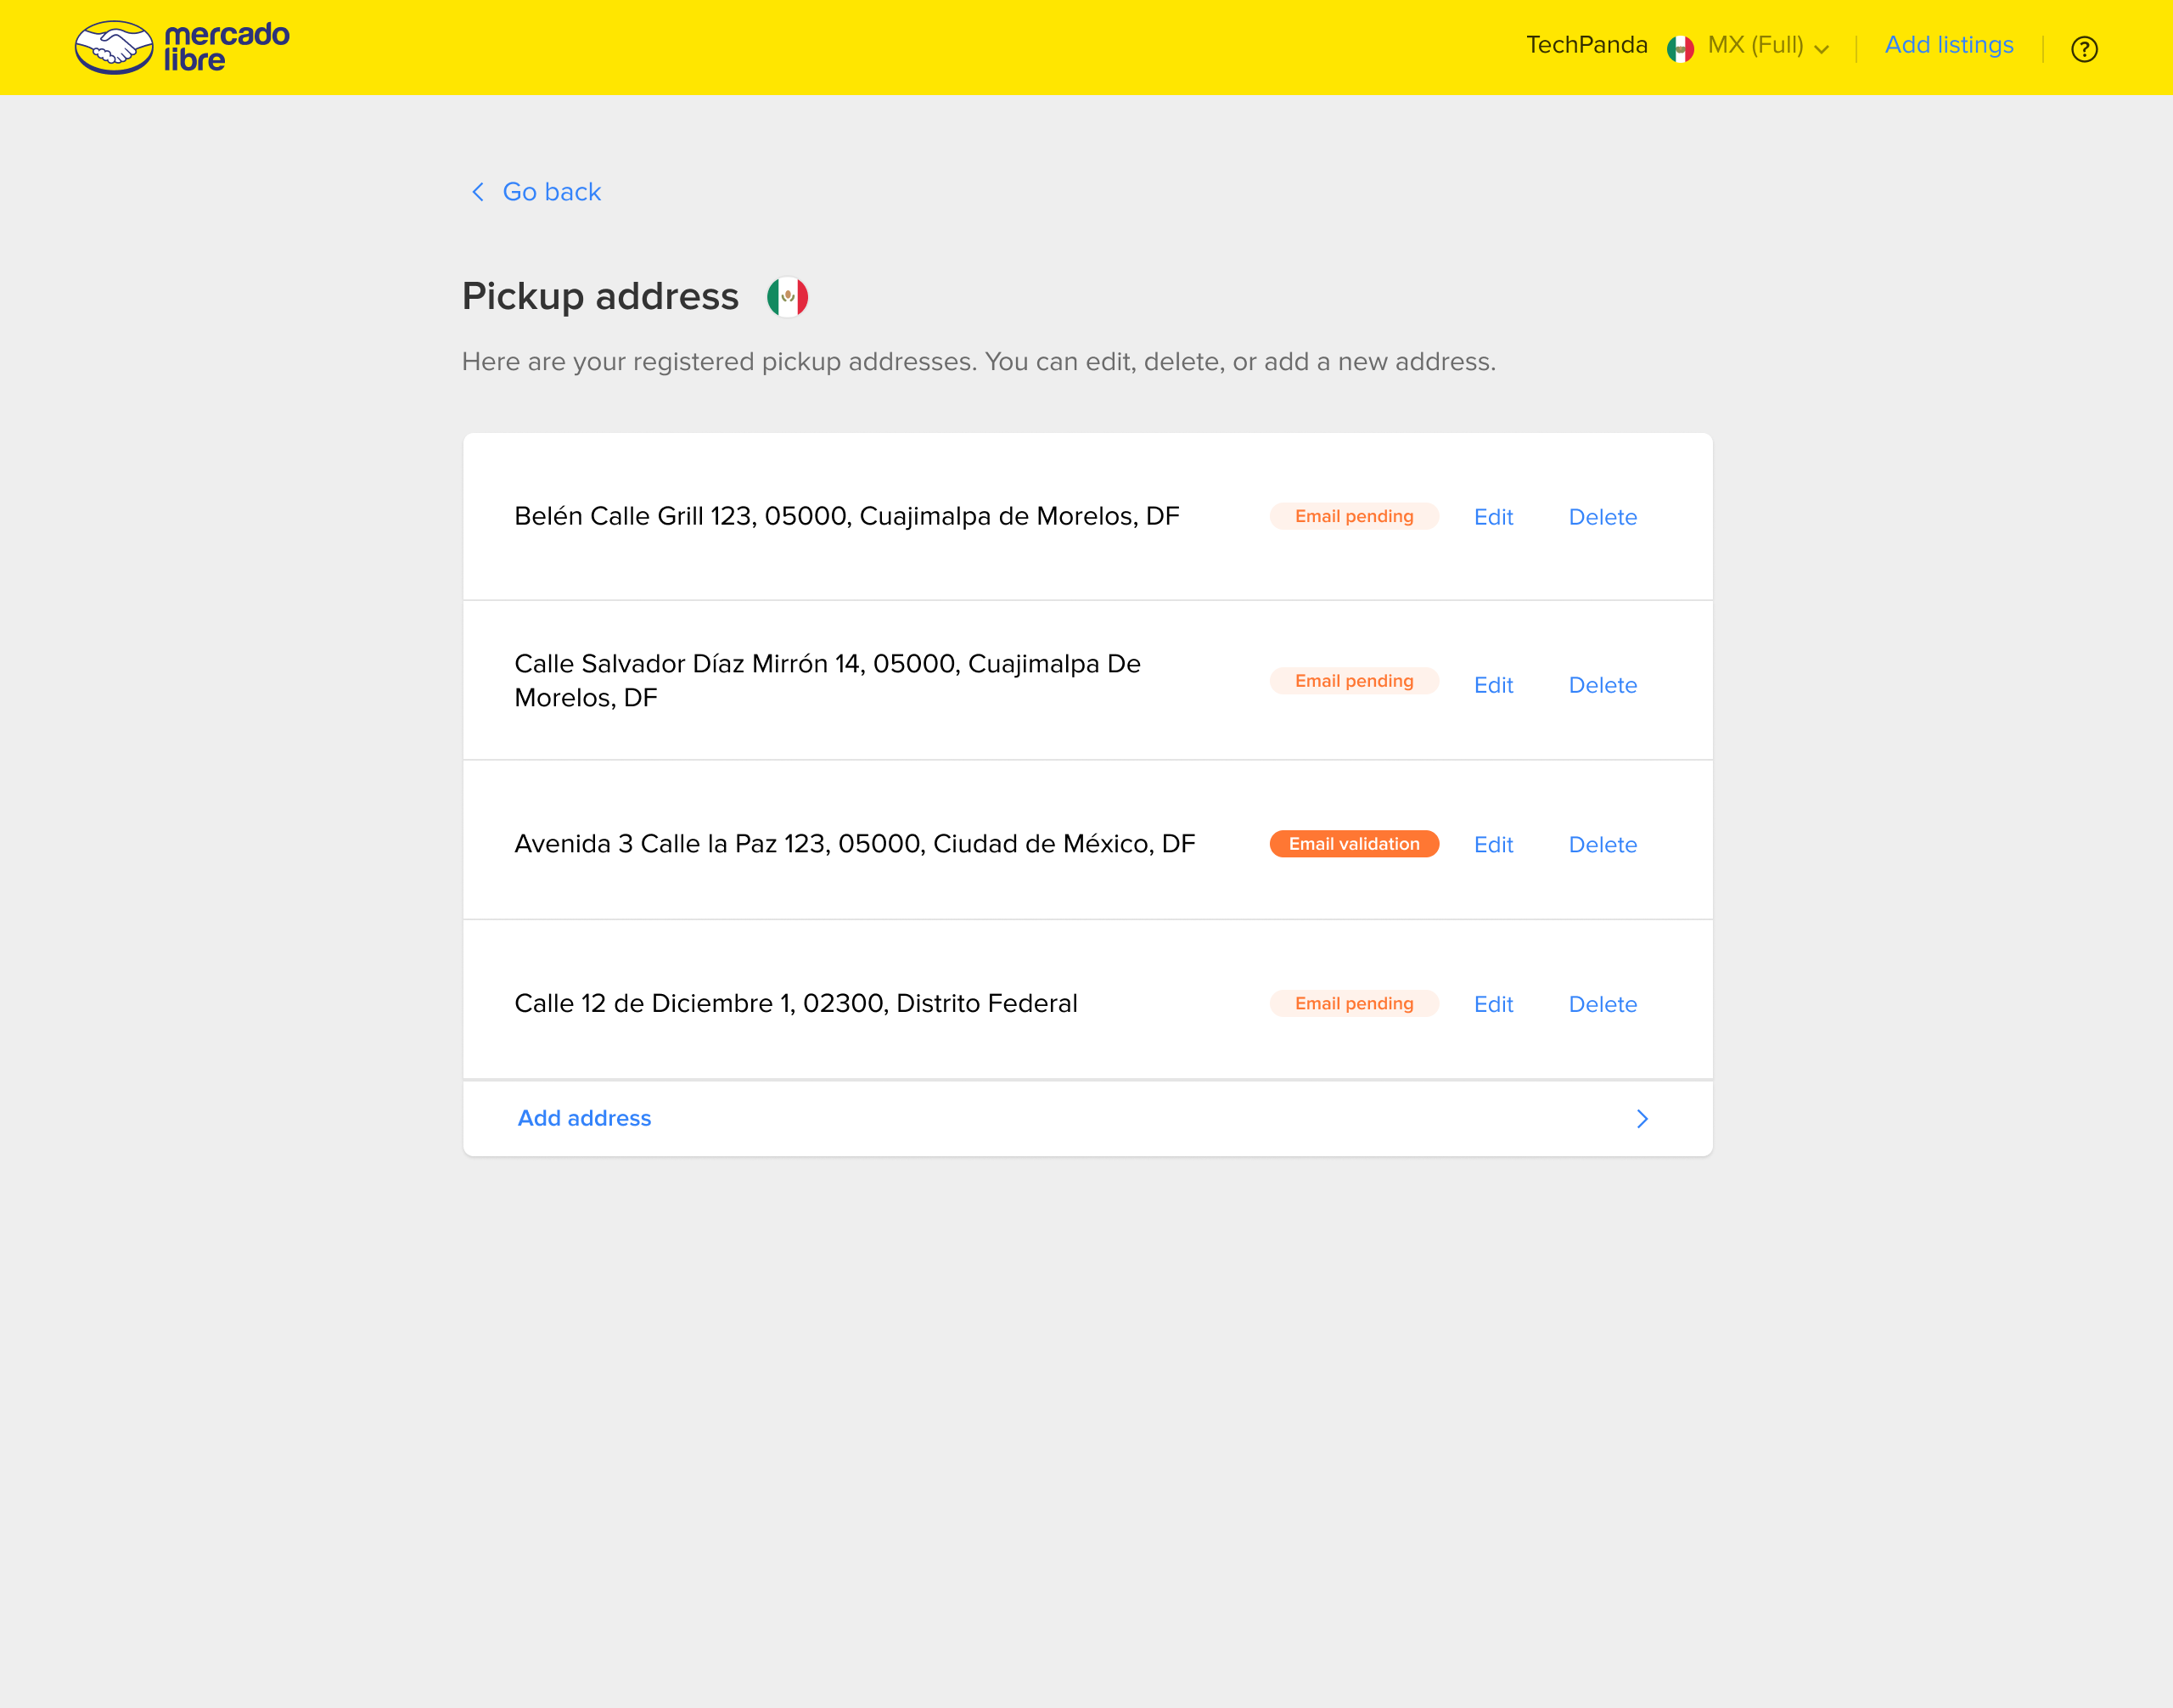Image resolution: width=2173 pixels, height=1708 pixels.
Task: Click the Add address right chevron
Action: coord(1641,1118)
